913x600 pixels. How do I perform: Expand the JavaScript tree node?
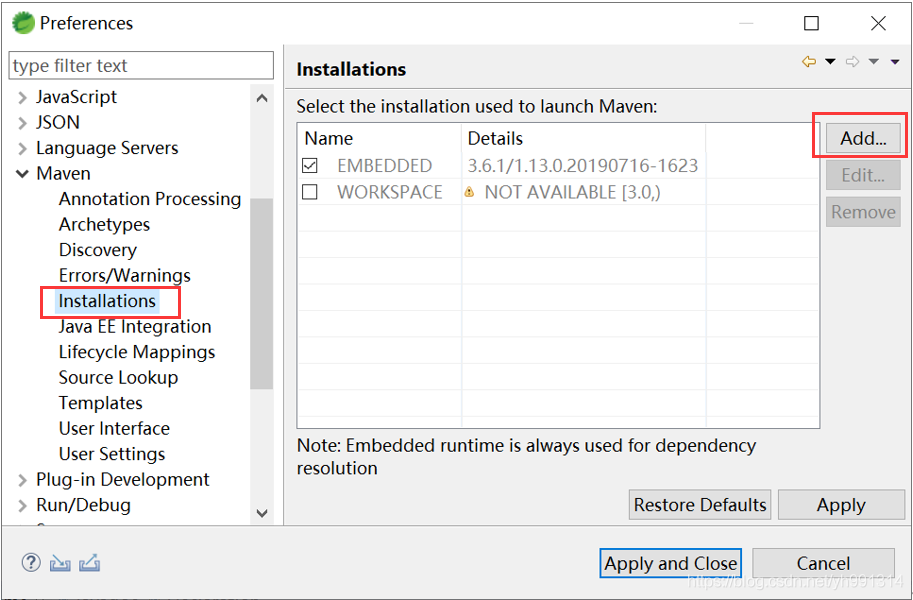tap(22, 98)
